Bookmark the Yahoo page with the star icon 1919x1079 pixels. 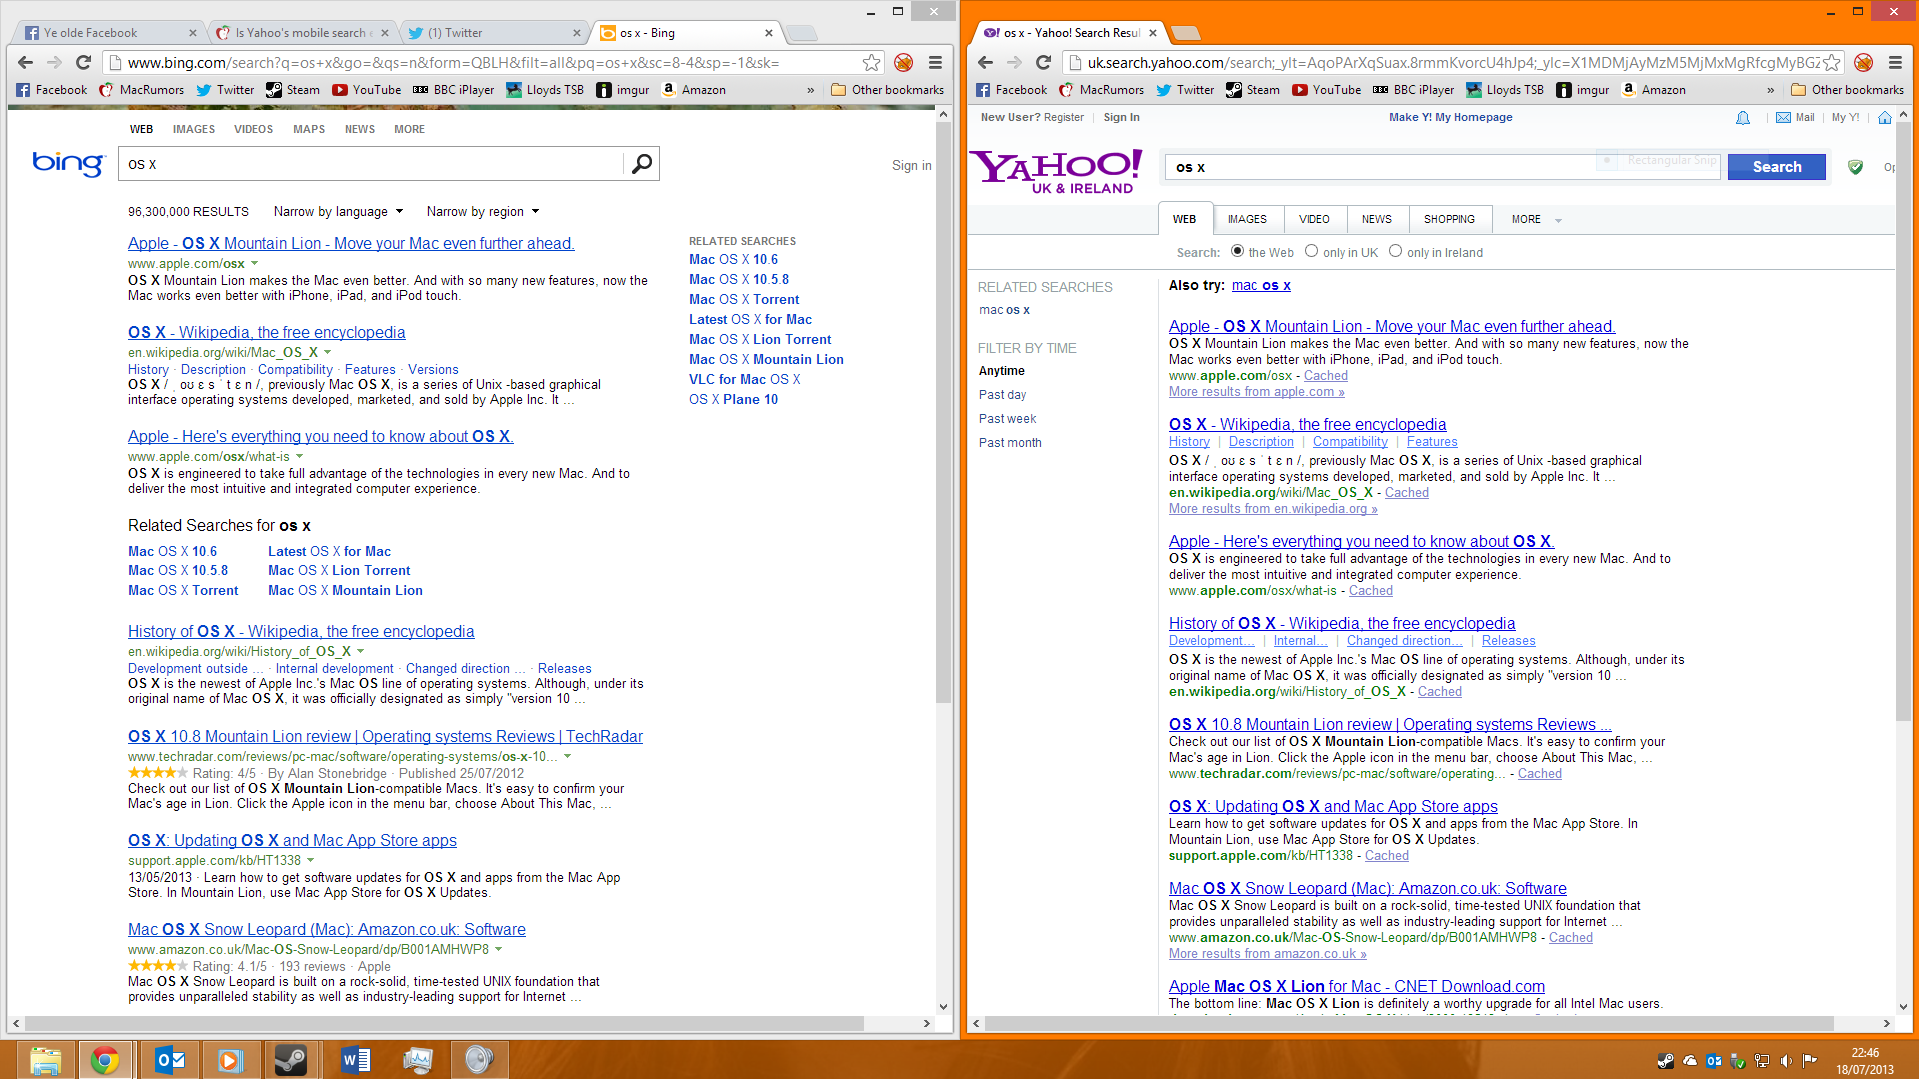click(x=1831, y=62)
